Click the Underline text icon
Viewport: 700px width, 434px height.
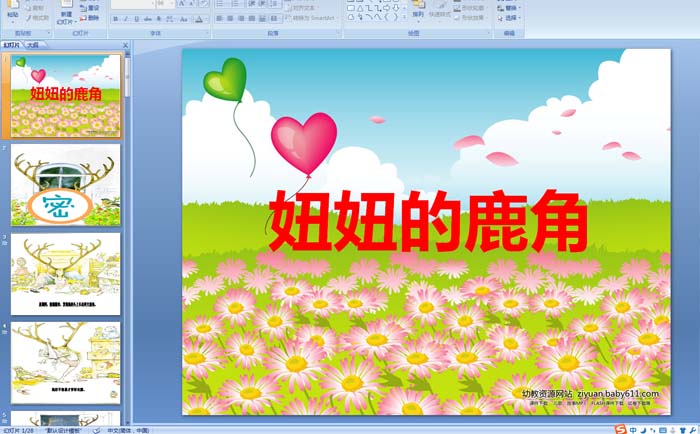pyautogui.click(x=138, y=18)
